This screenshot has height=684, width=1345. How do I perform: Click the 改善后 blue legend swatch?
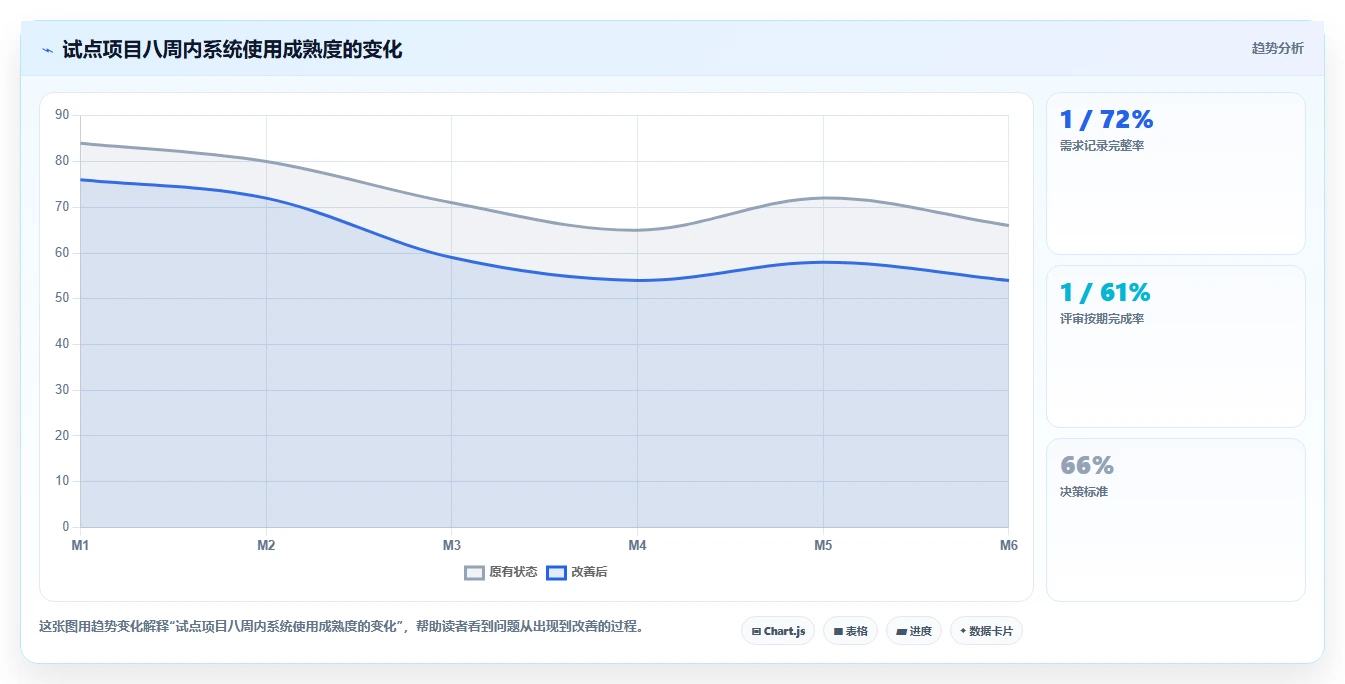click(556, 572)
